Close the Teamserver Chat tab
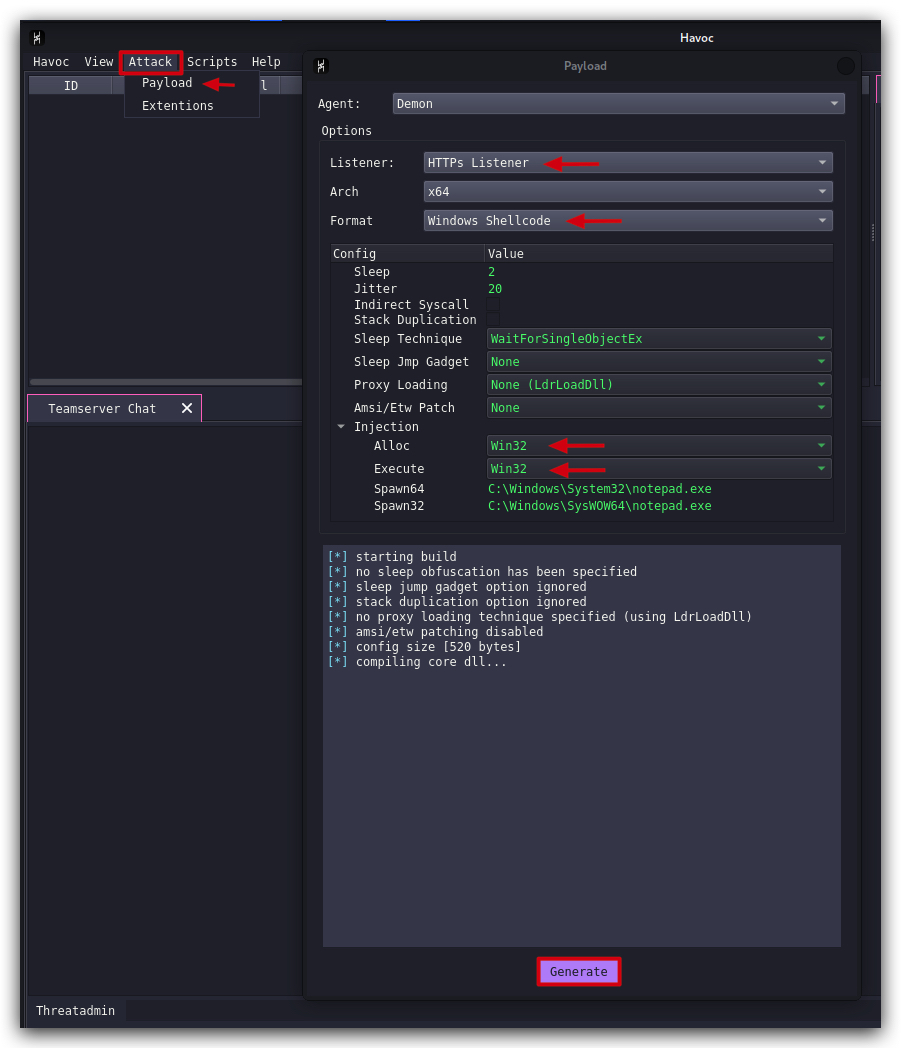The image size is (901, 1048). click(187, 408)
